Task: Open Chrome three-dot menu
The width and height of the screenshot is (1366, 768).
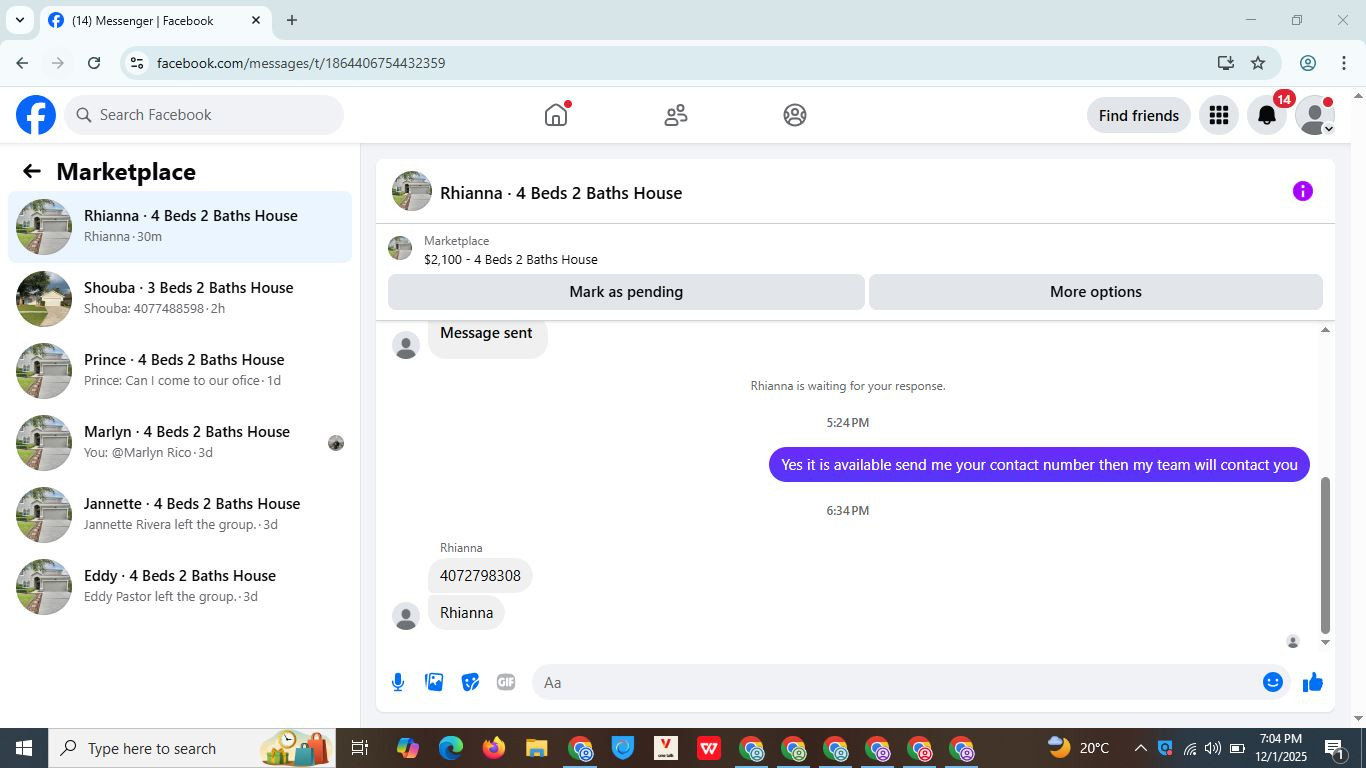Action: pos(1344,63)
